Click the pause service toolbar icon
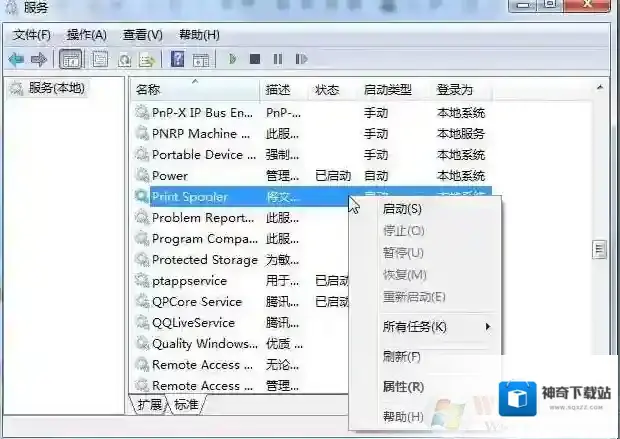 tap(277, 60)
